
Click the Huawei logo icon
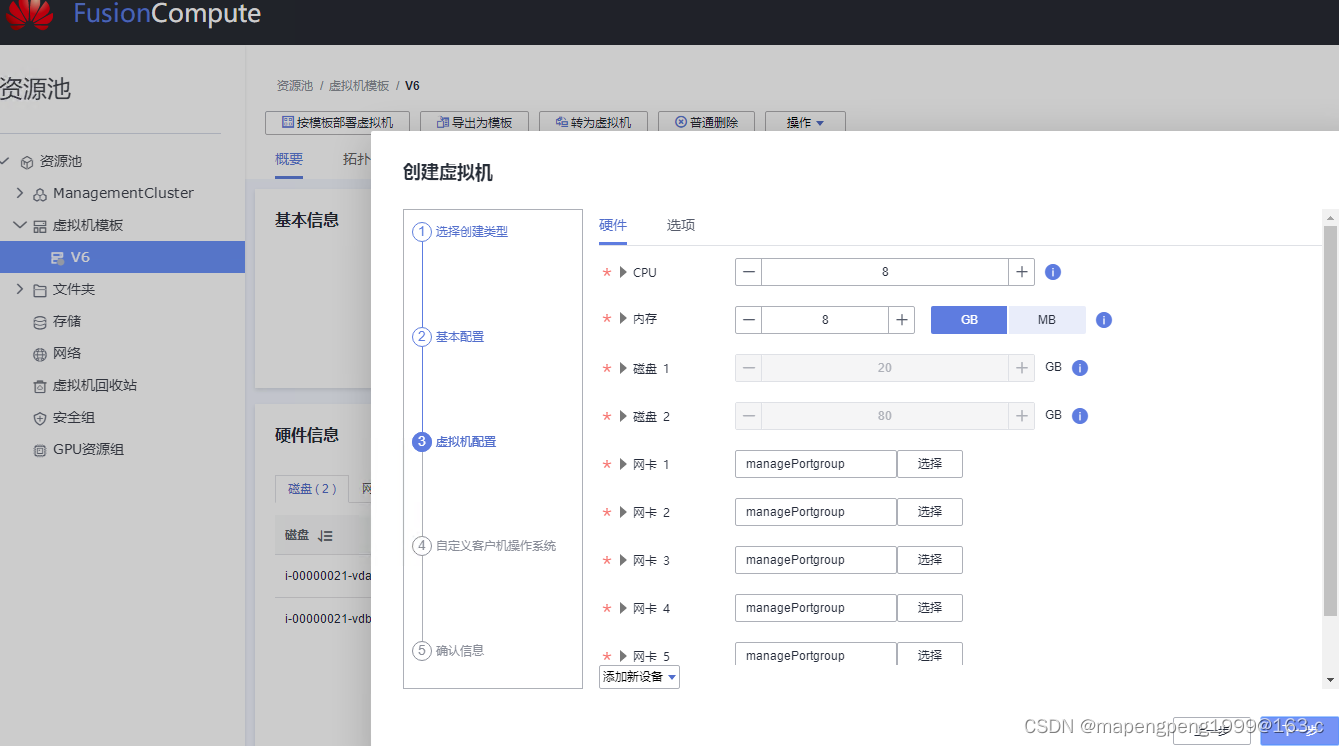click(x=29, y=14)
